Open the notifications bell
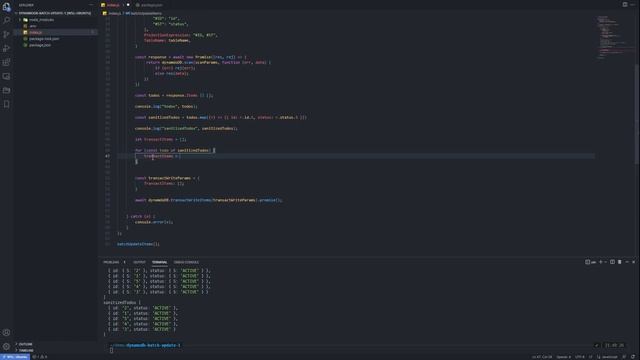 pyautogui.click(x=633, y=357)
